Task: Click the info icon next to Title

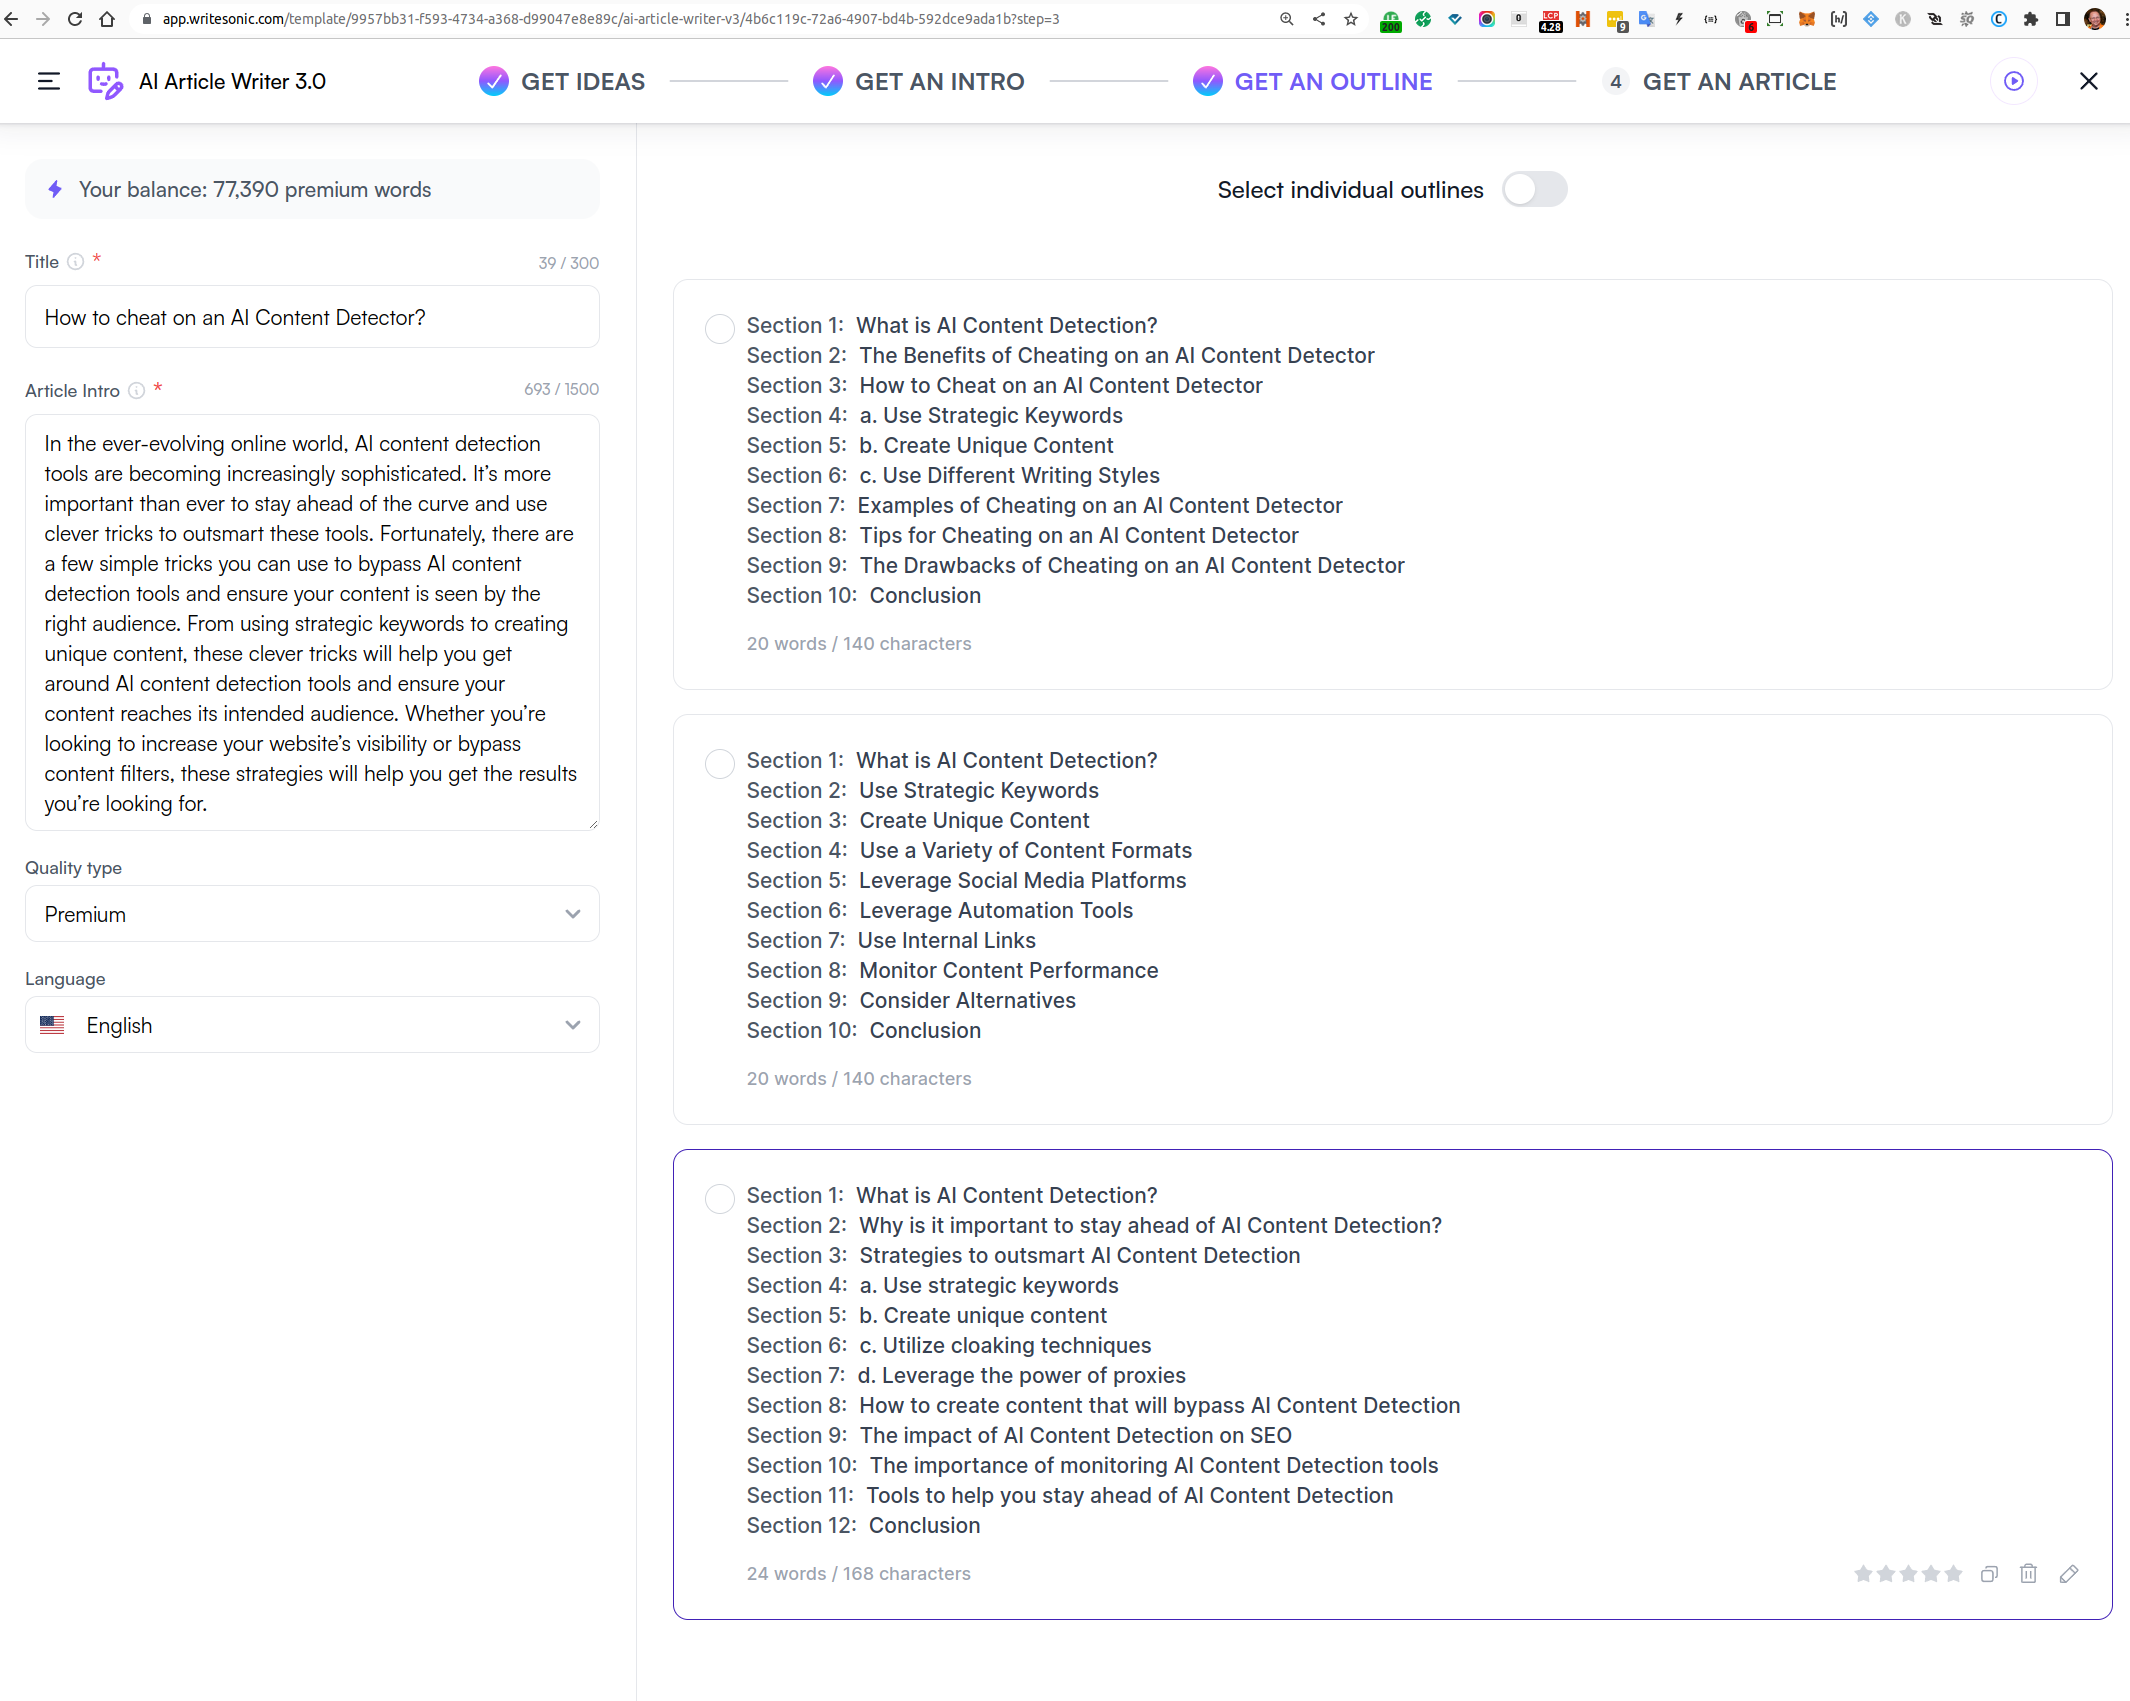Action: [77, 262]
